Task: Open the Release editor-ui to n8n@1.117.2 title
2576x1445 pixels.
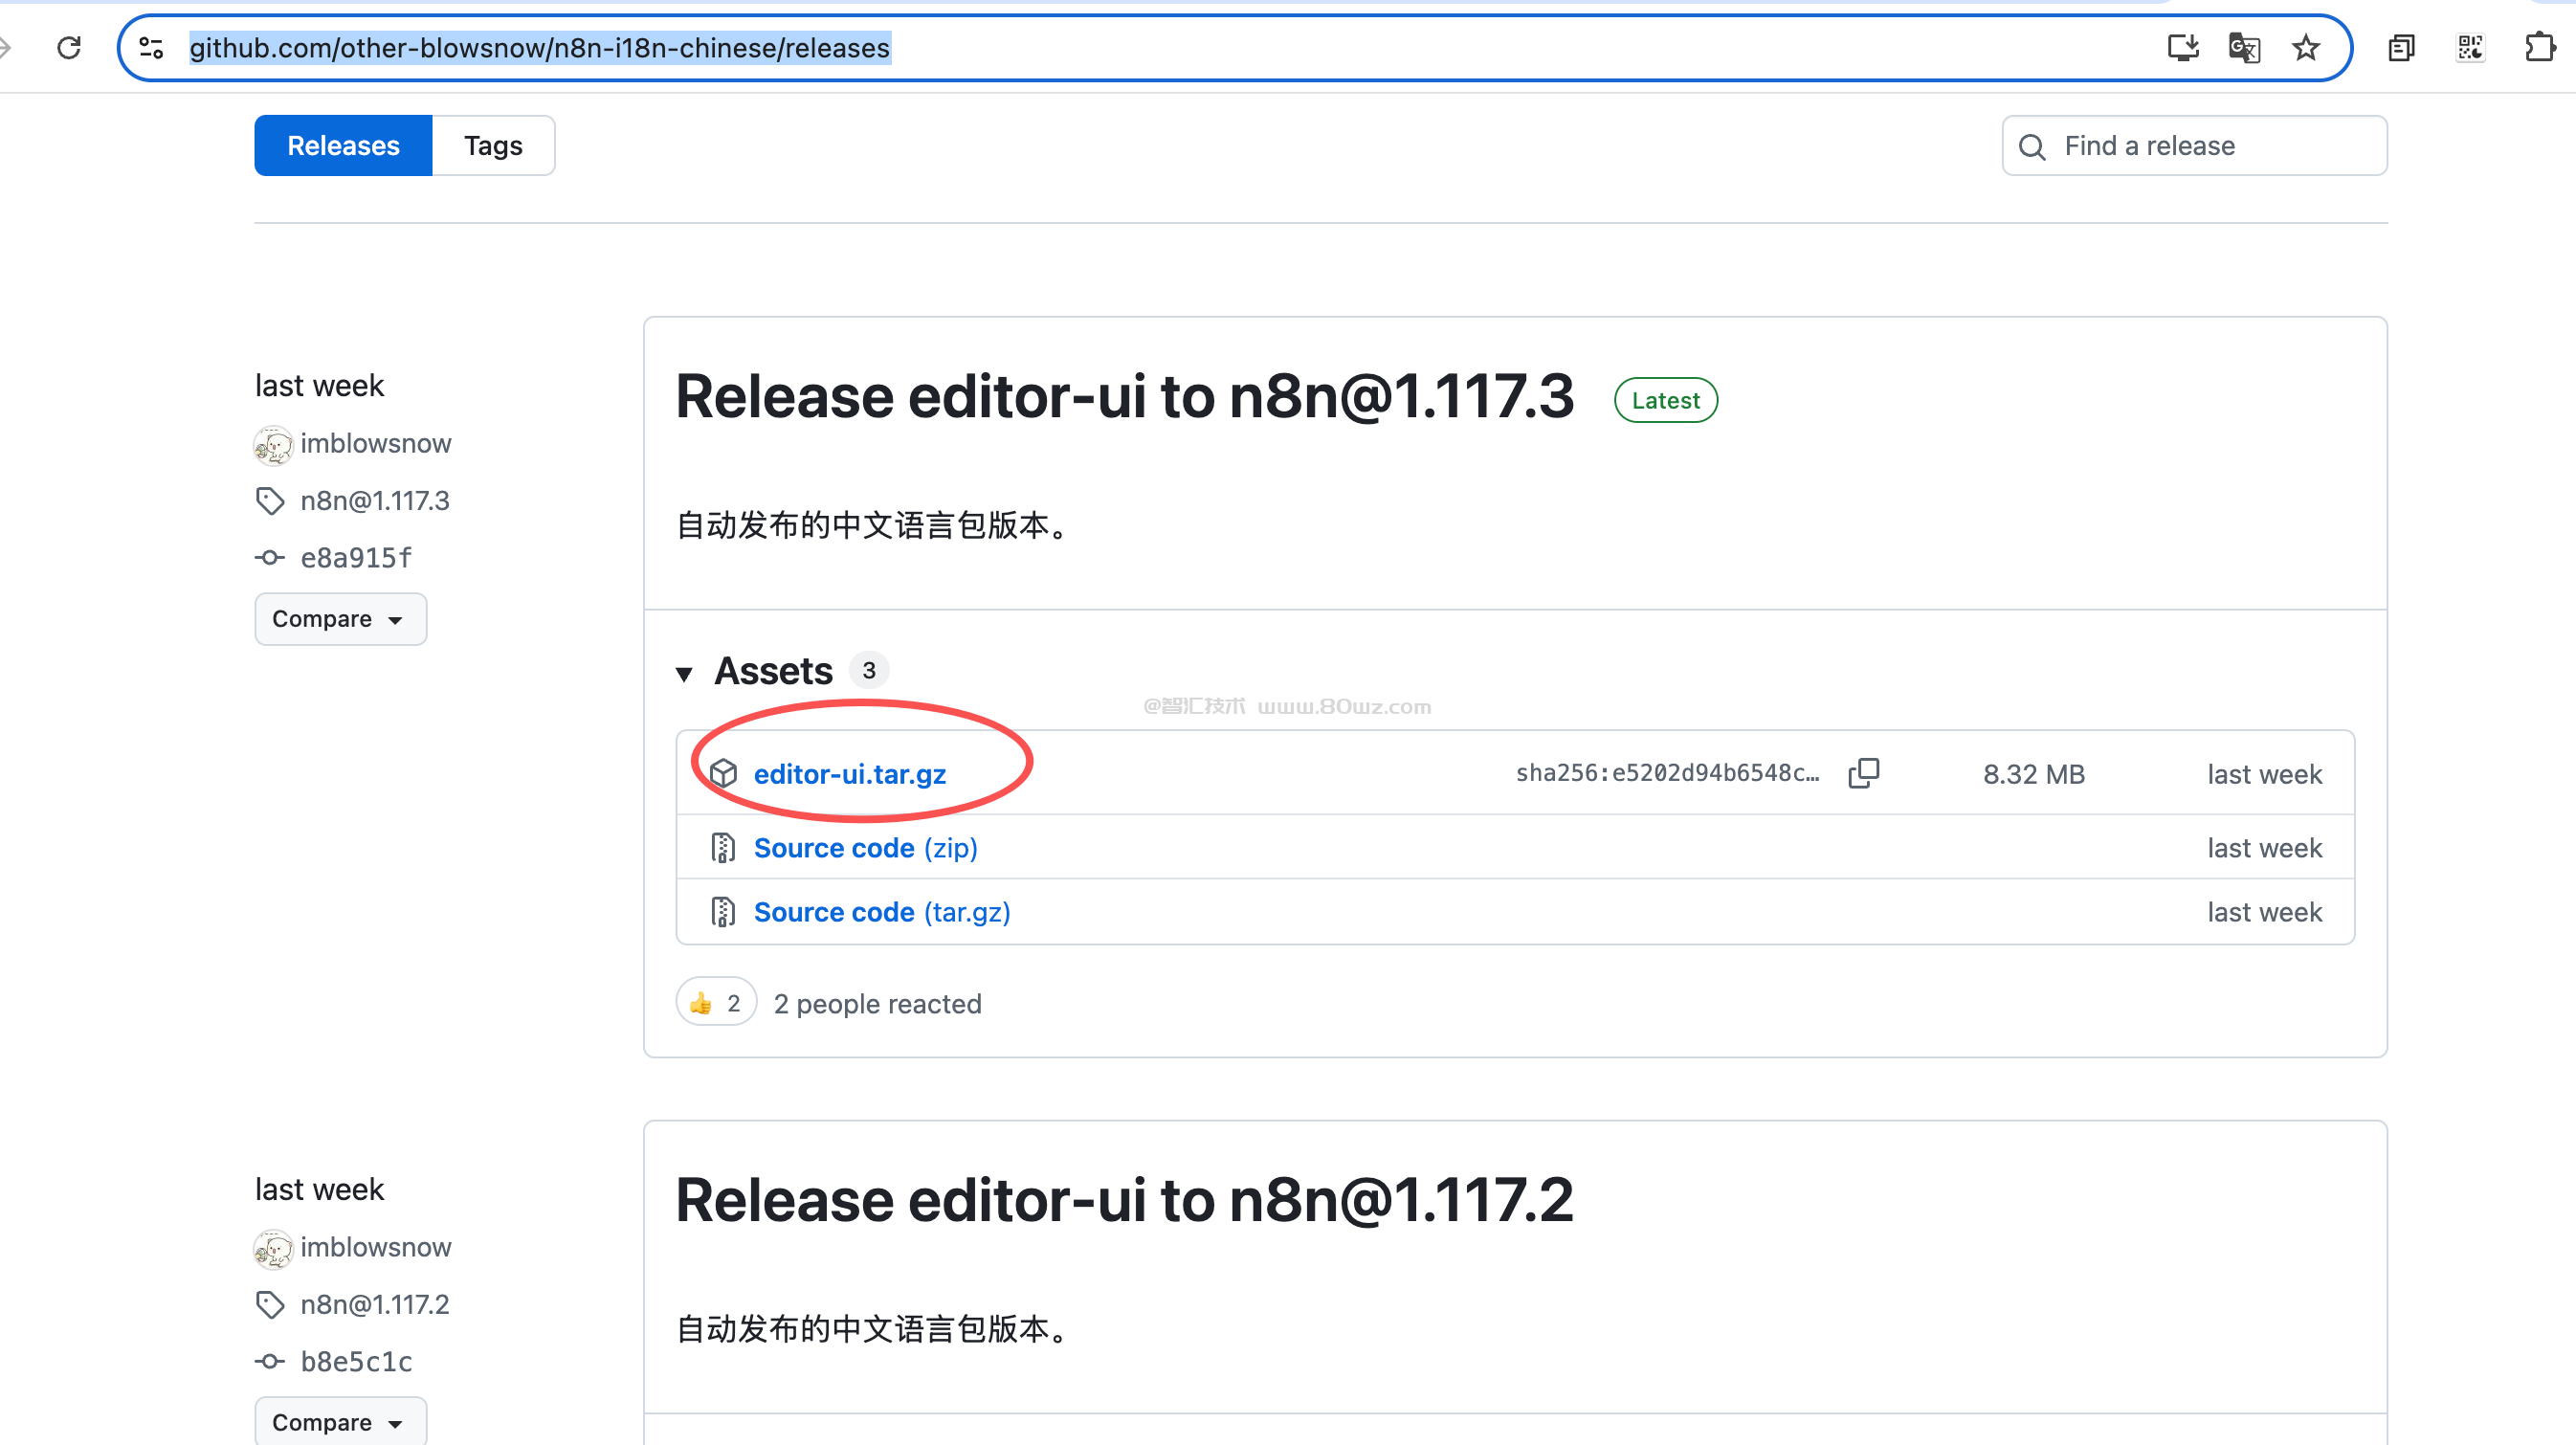Action: pyautogui.click(x=1124, y=1200)
